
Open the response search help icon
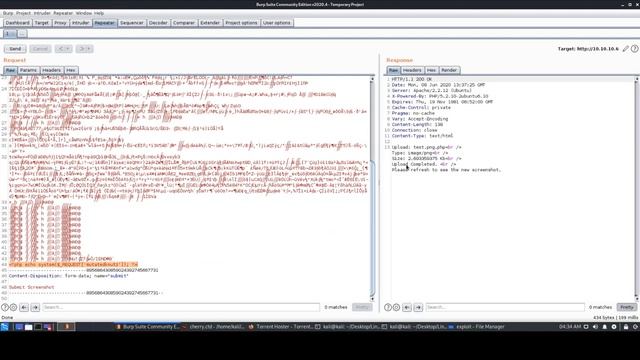(x=388, y=307)
